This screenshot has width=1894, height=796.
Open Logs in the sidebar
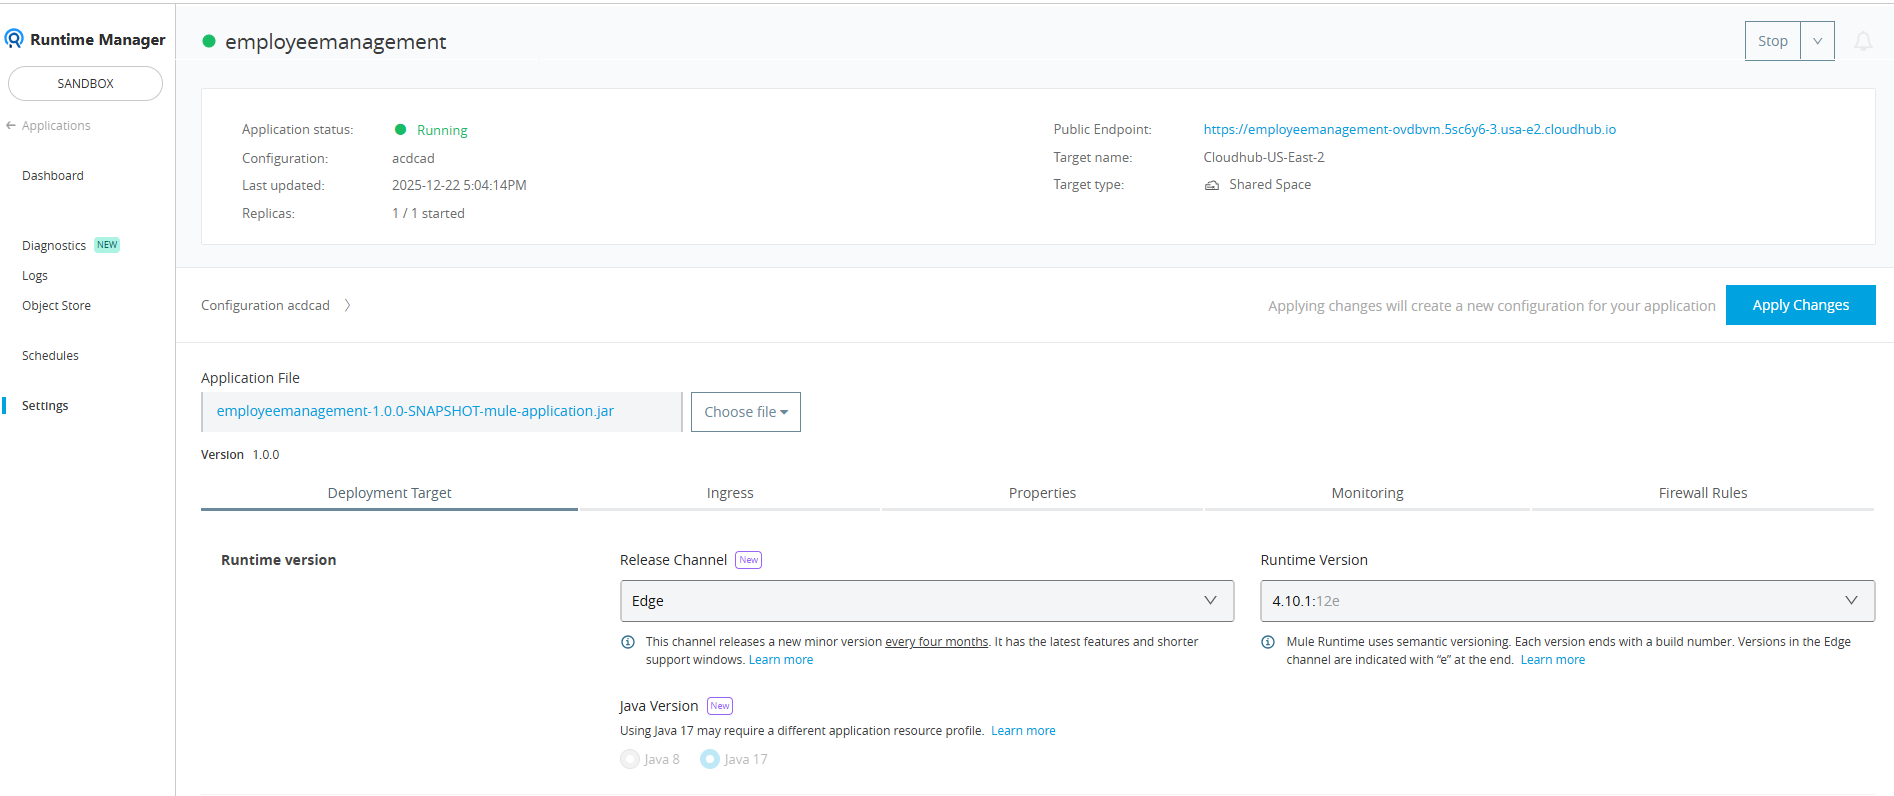point(35,276)
